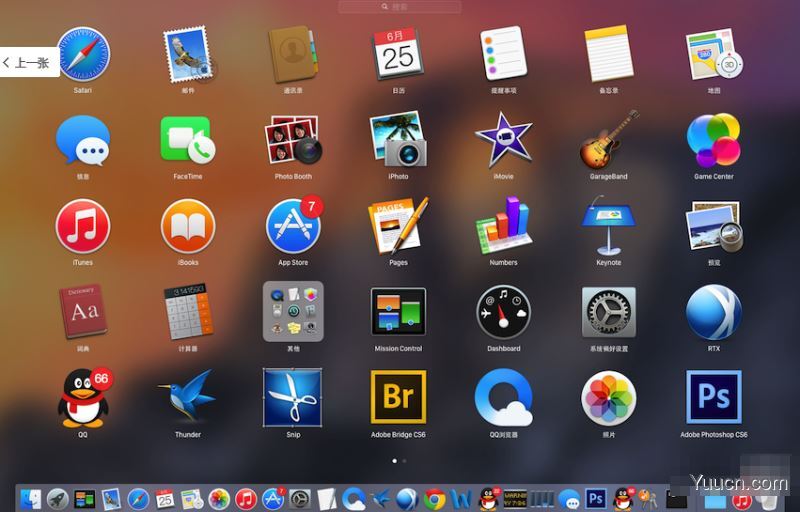Launch iMovie
Viewport: 800px width, 512px height.
504,139
